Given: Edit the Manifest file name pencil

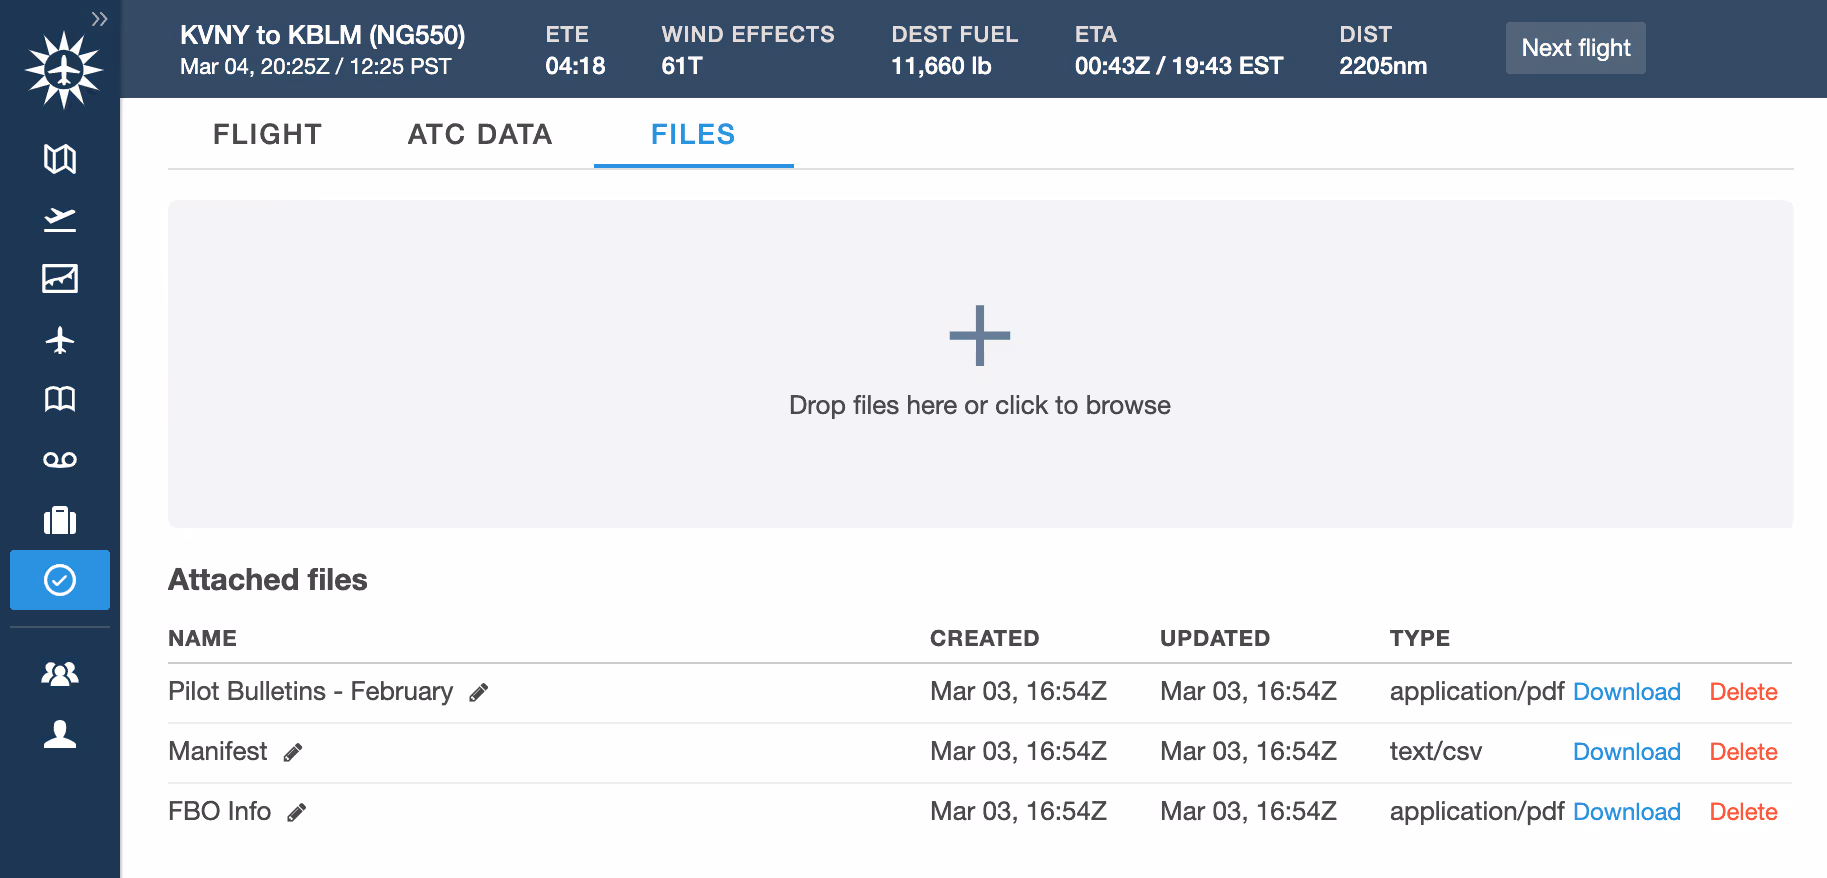Looking at the screenshot, I should point(293,752).
